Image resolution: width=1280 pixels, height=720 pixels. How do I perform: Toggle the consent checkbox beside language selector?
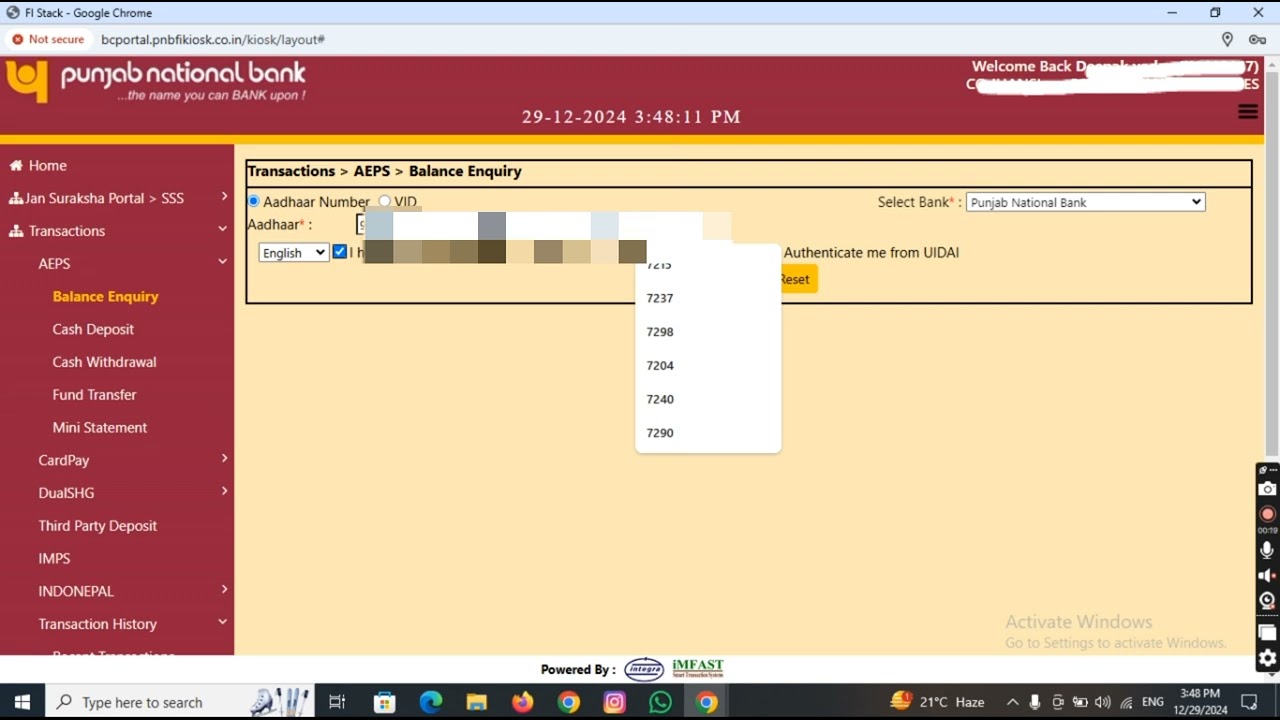(340, 252)
